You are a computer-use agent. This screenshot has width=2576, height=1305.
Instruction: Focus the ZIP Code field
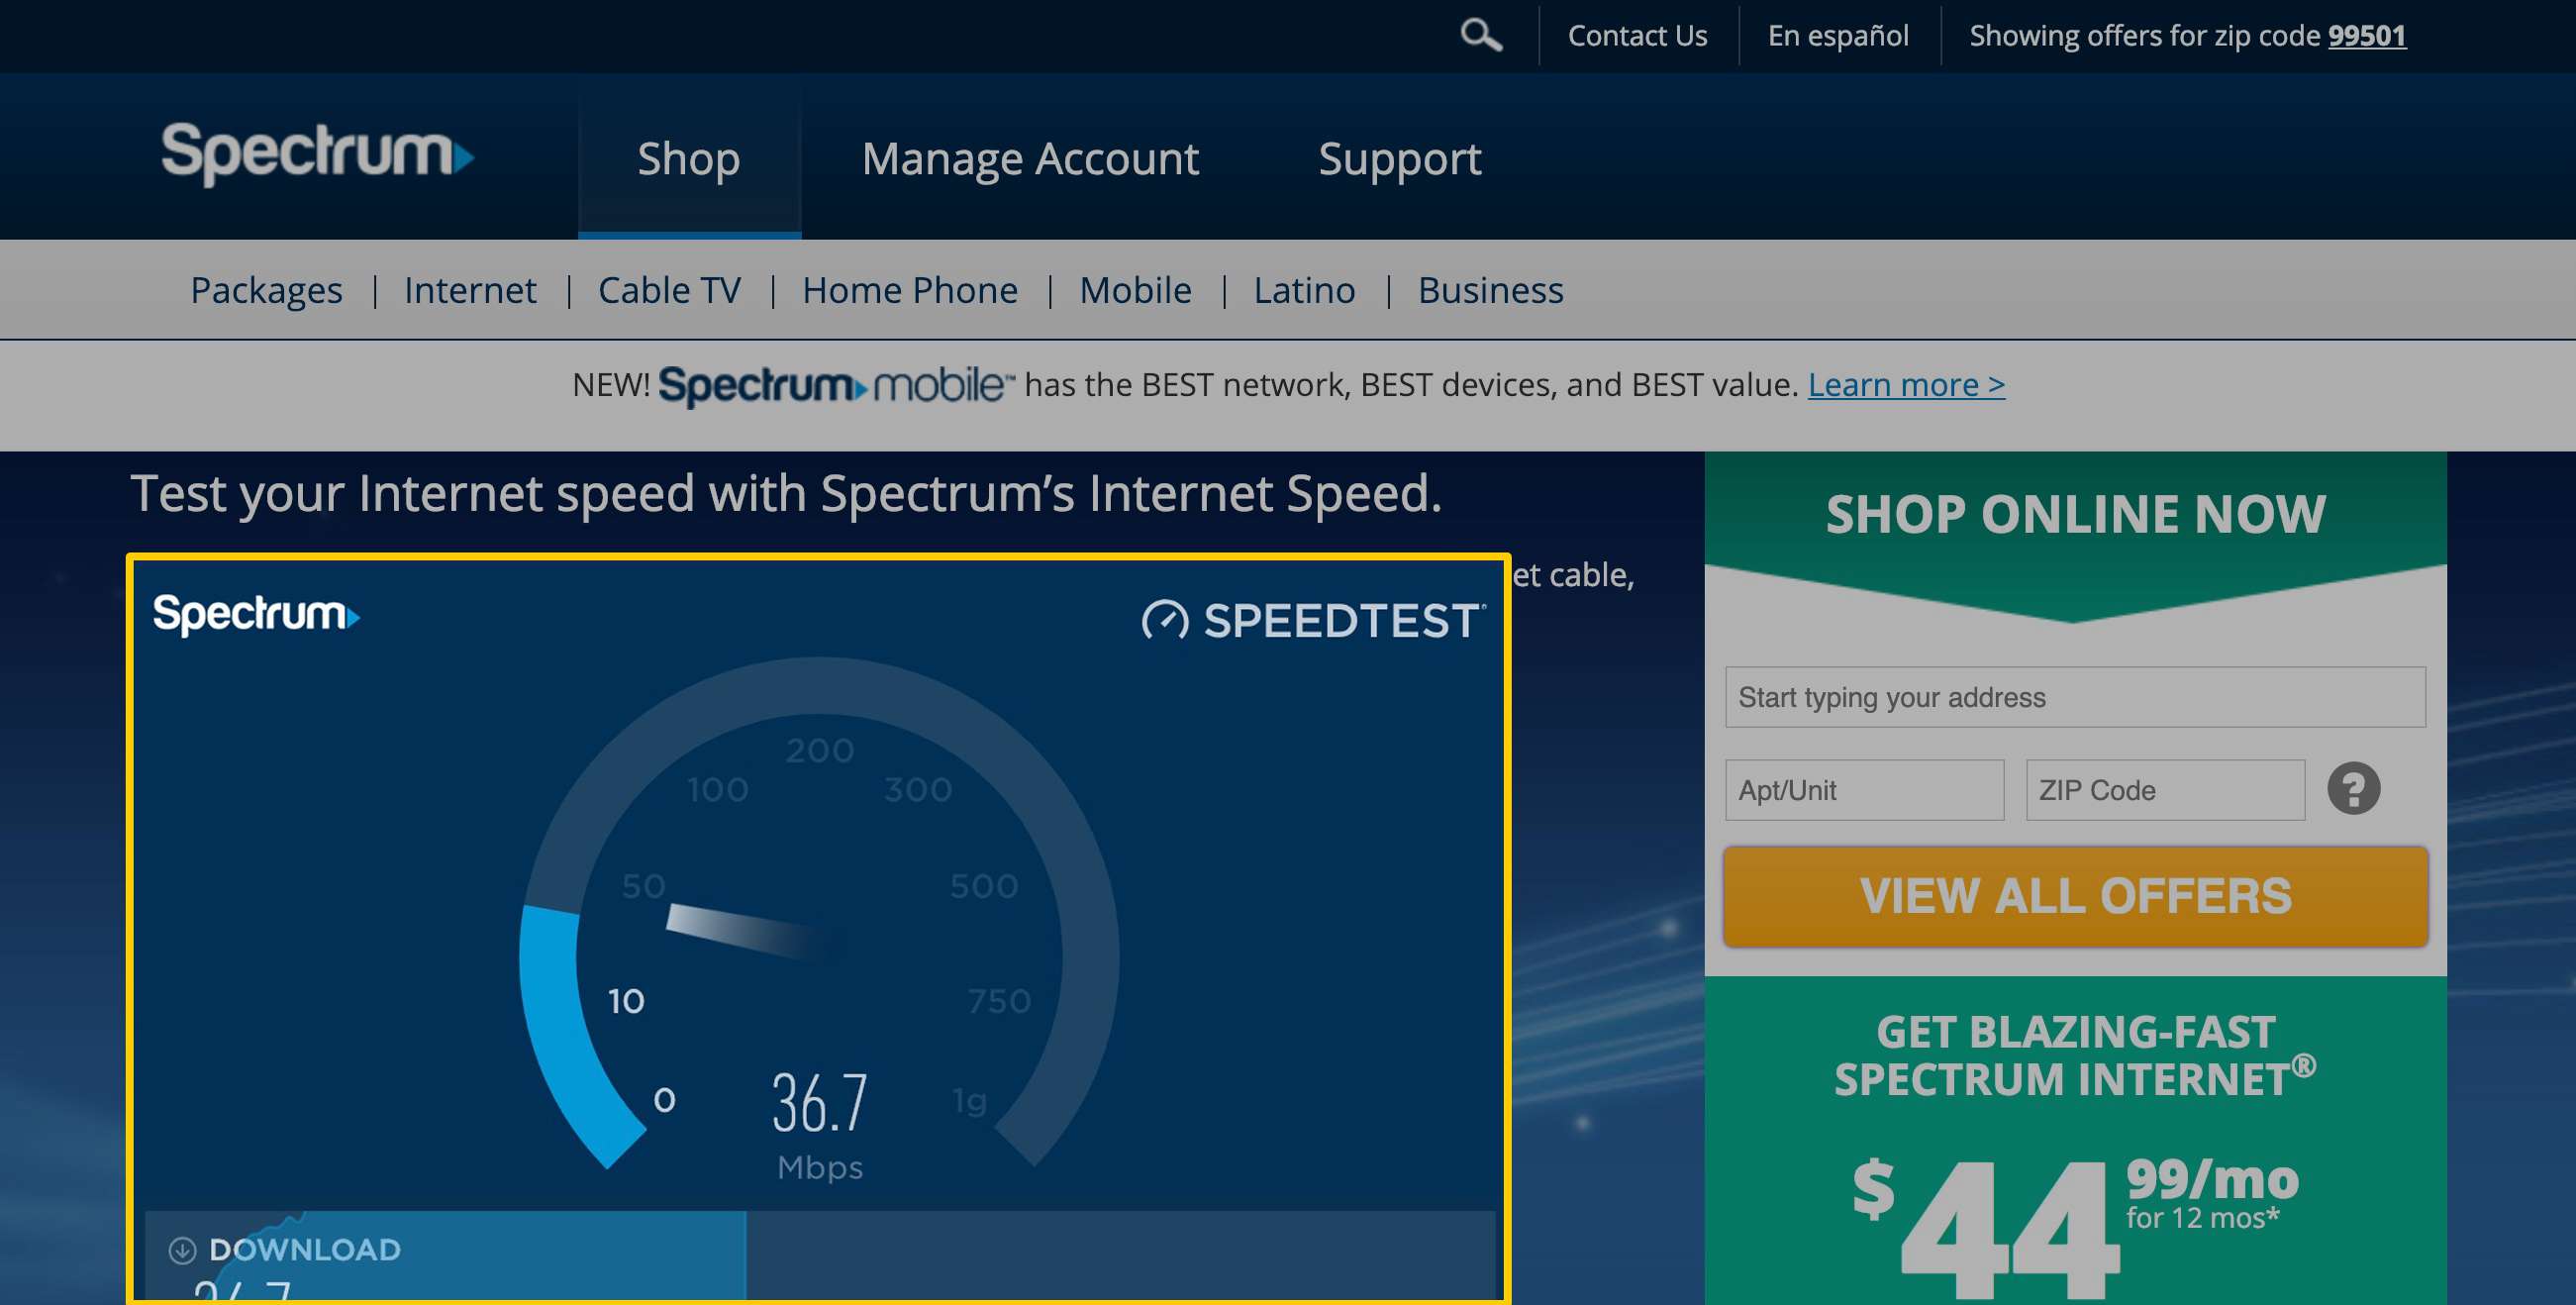[2165, 790]
